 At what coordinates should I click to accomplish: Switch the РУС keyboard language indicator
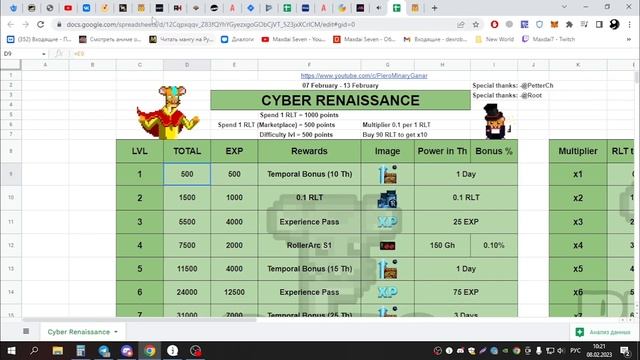pyautogui.click(x=575, y=351)
